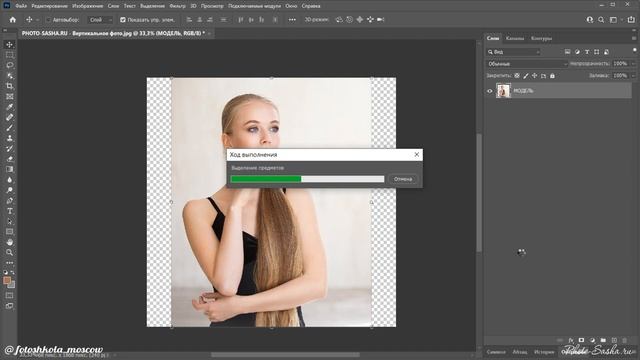The height and width of the screenshot is (360, 640).
Task: Open the fill (Заливка) slider arrow
Action: (633, 76)
